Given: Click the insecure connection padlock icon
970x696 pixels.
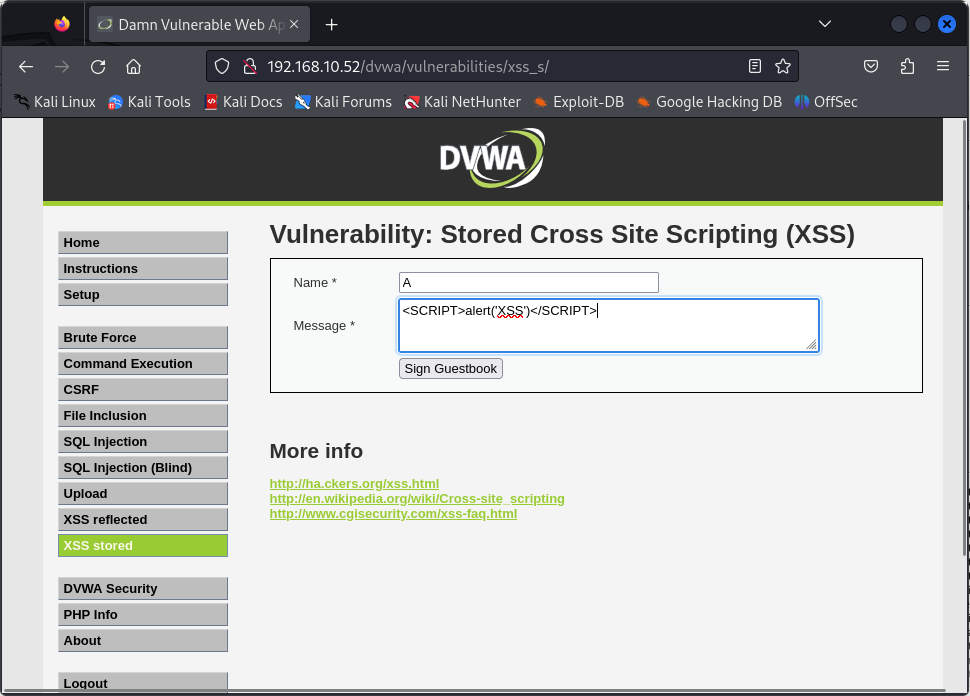Looking at the screenshot, I should (x=249, y=66).
